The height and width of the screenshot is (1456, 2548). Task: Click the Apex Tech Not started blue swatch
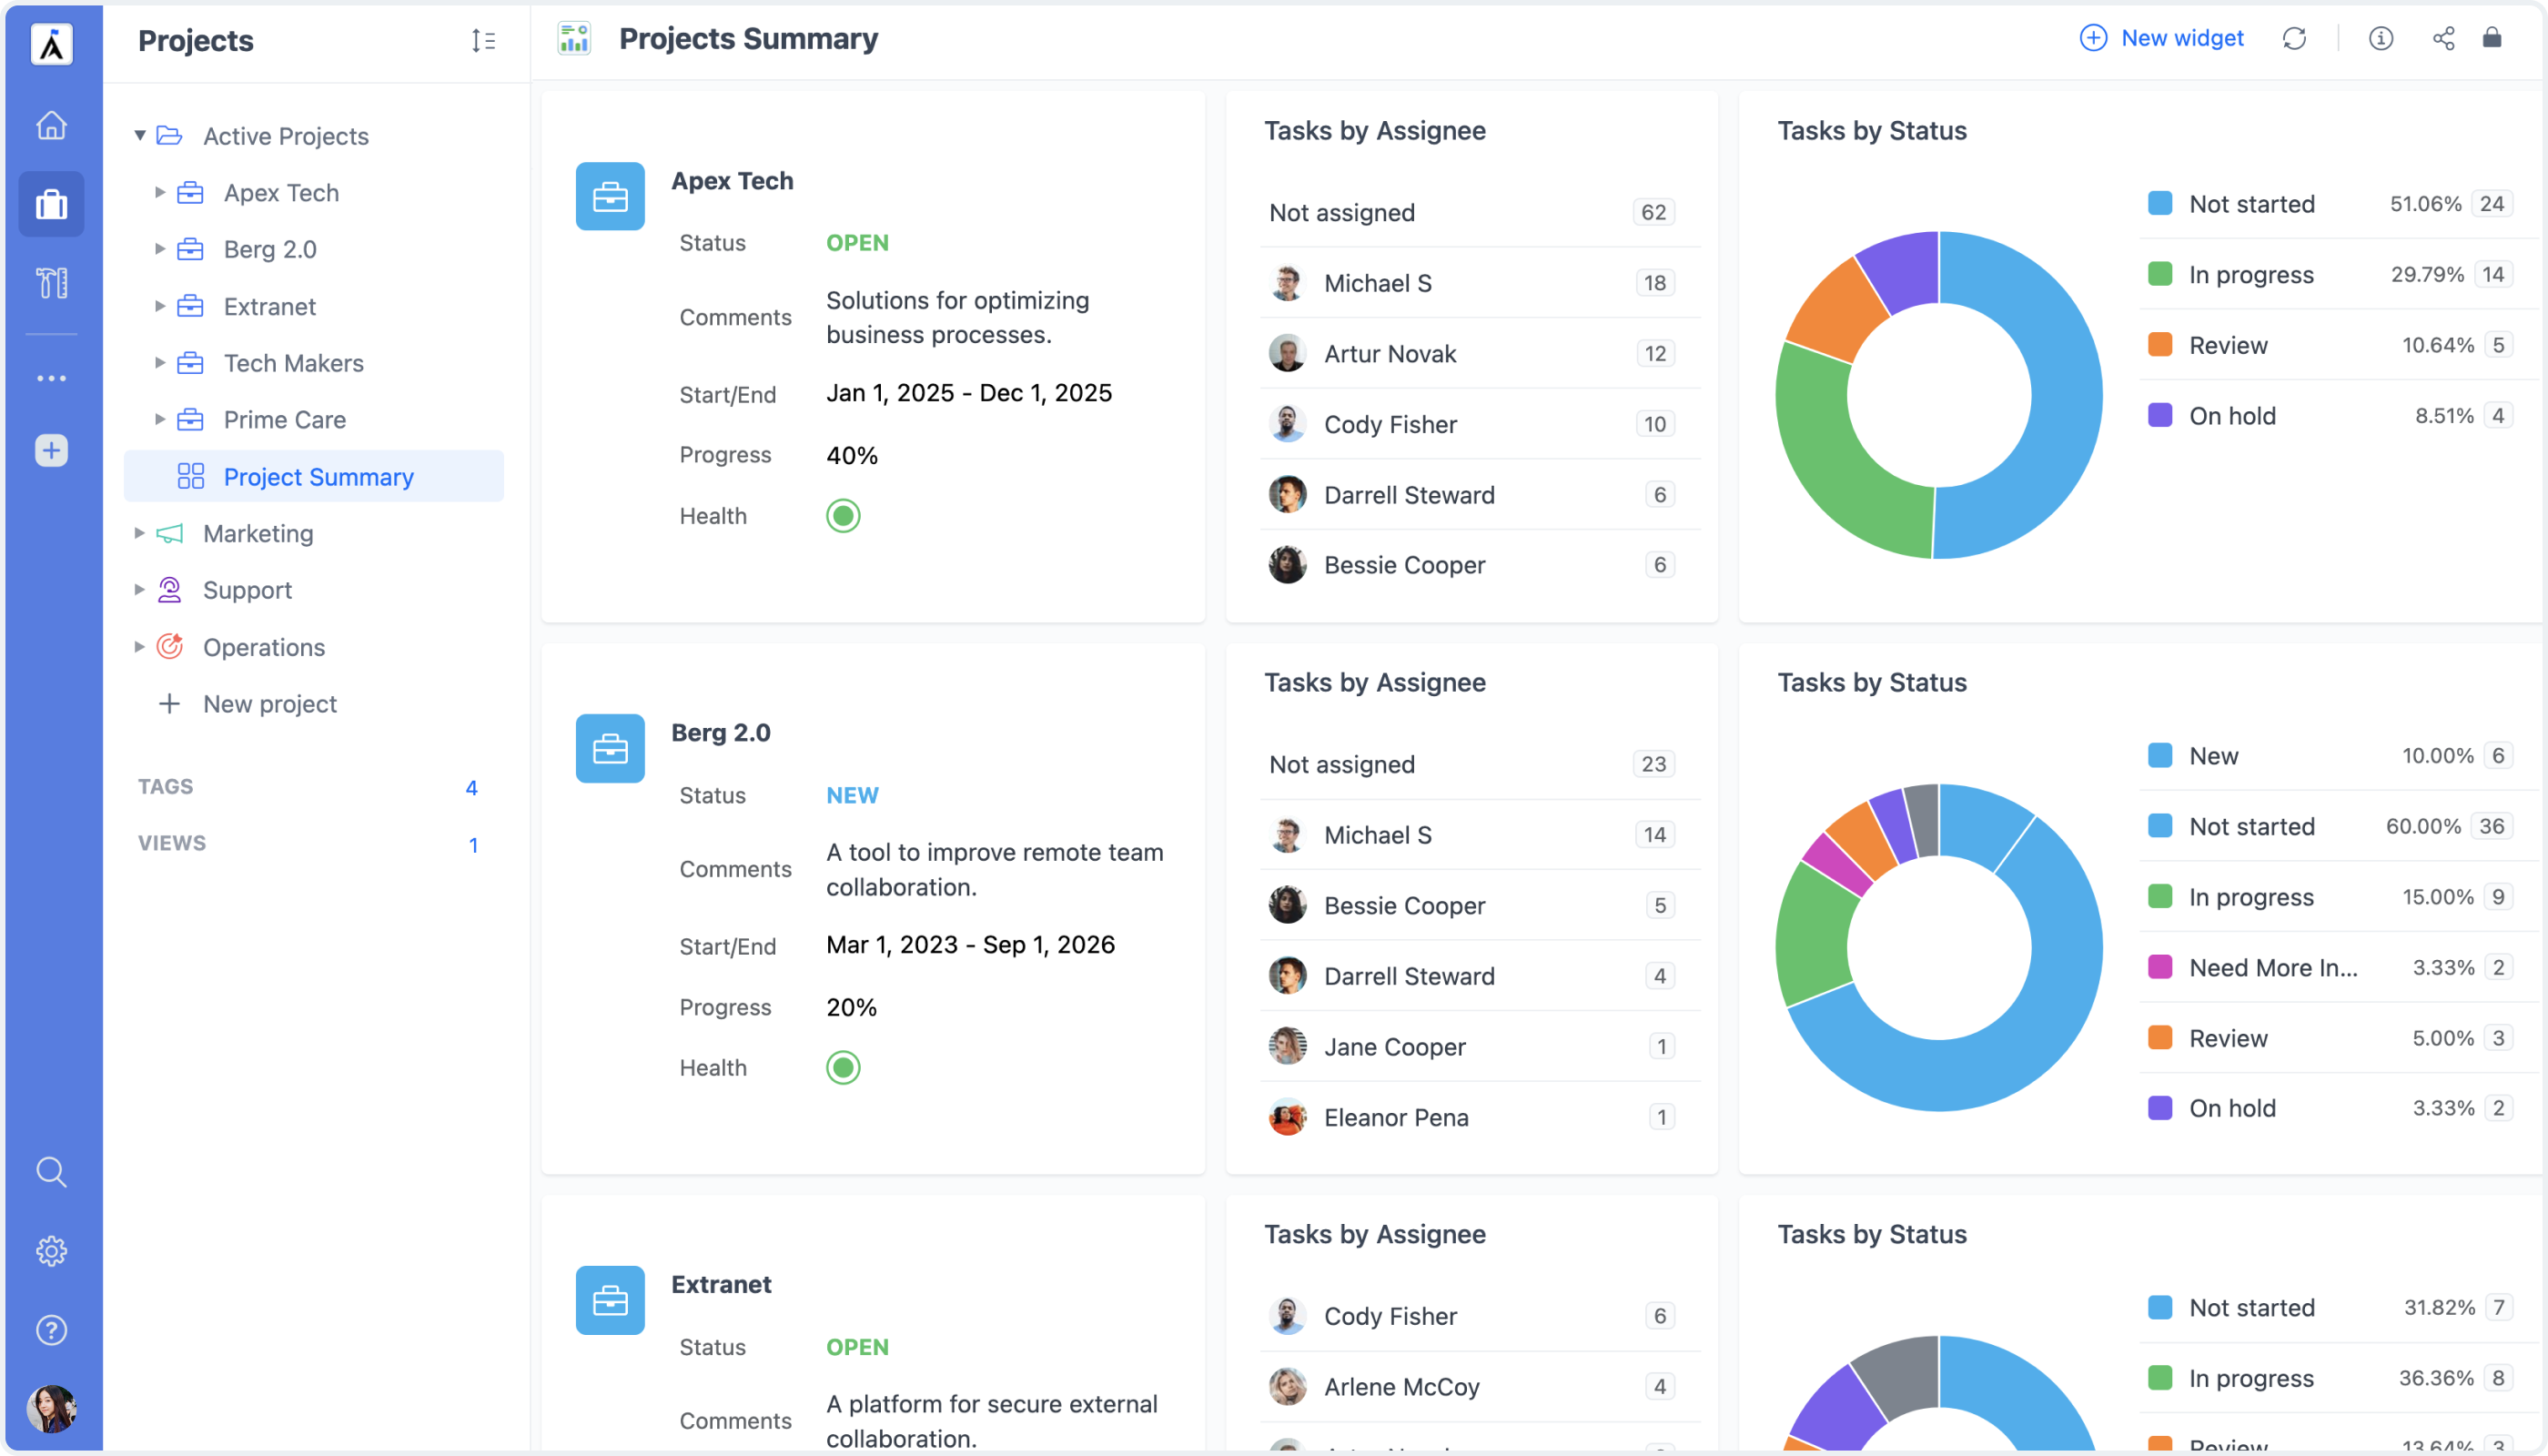(x=2160, y=204)
